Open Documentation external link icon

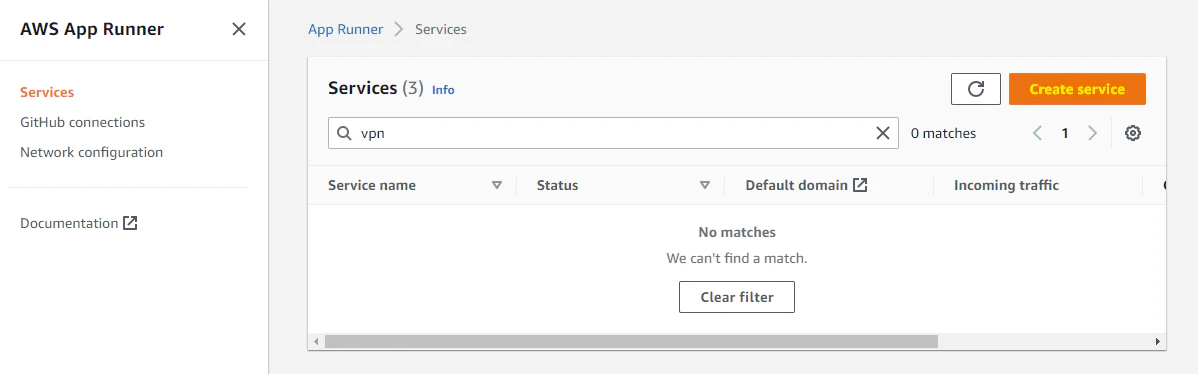tap(130, 224)
